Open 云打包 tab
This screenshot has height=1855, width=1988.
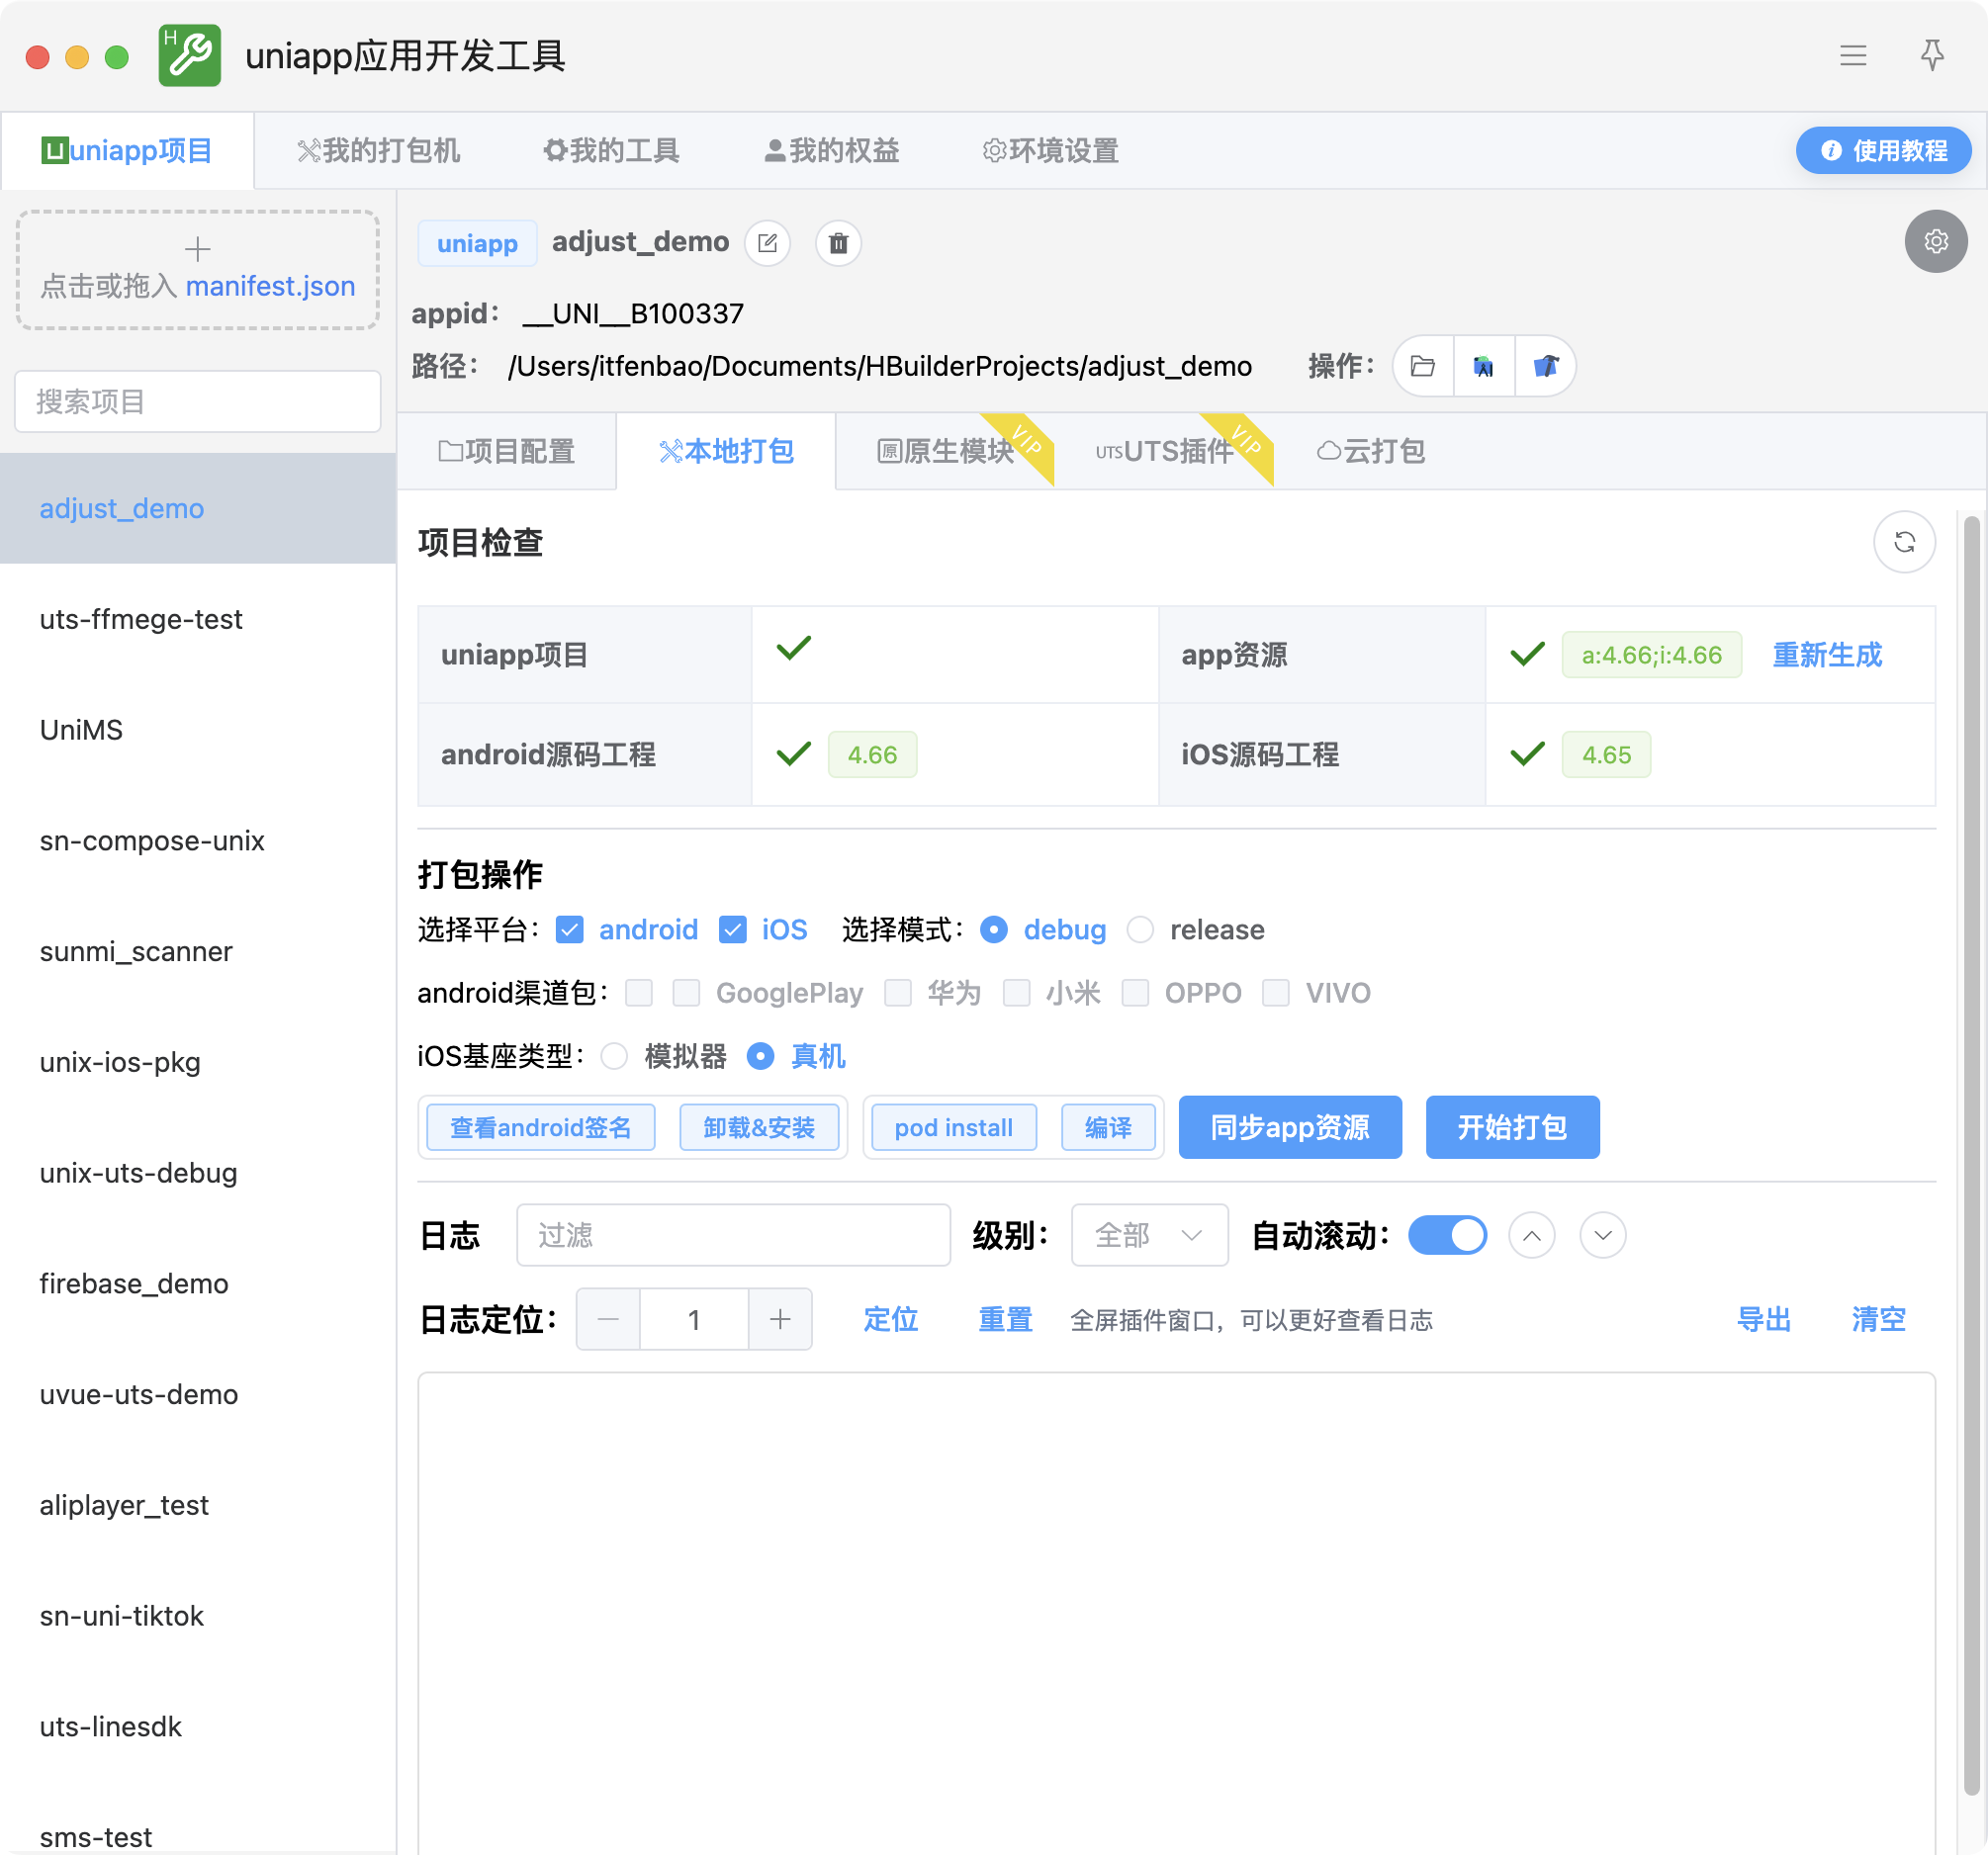pos(1370,451)
